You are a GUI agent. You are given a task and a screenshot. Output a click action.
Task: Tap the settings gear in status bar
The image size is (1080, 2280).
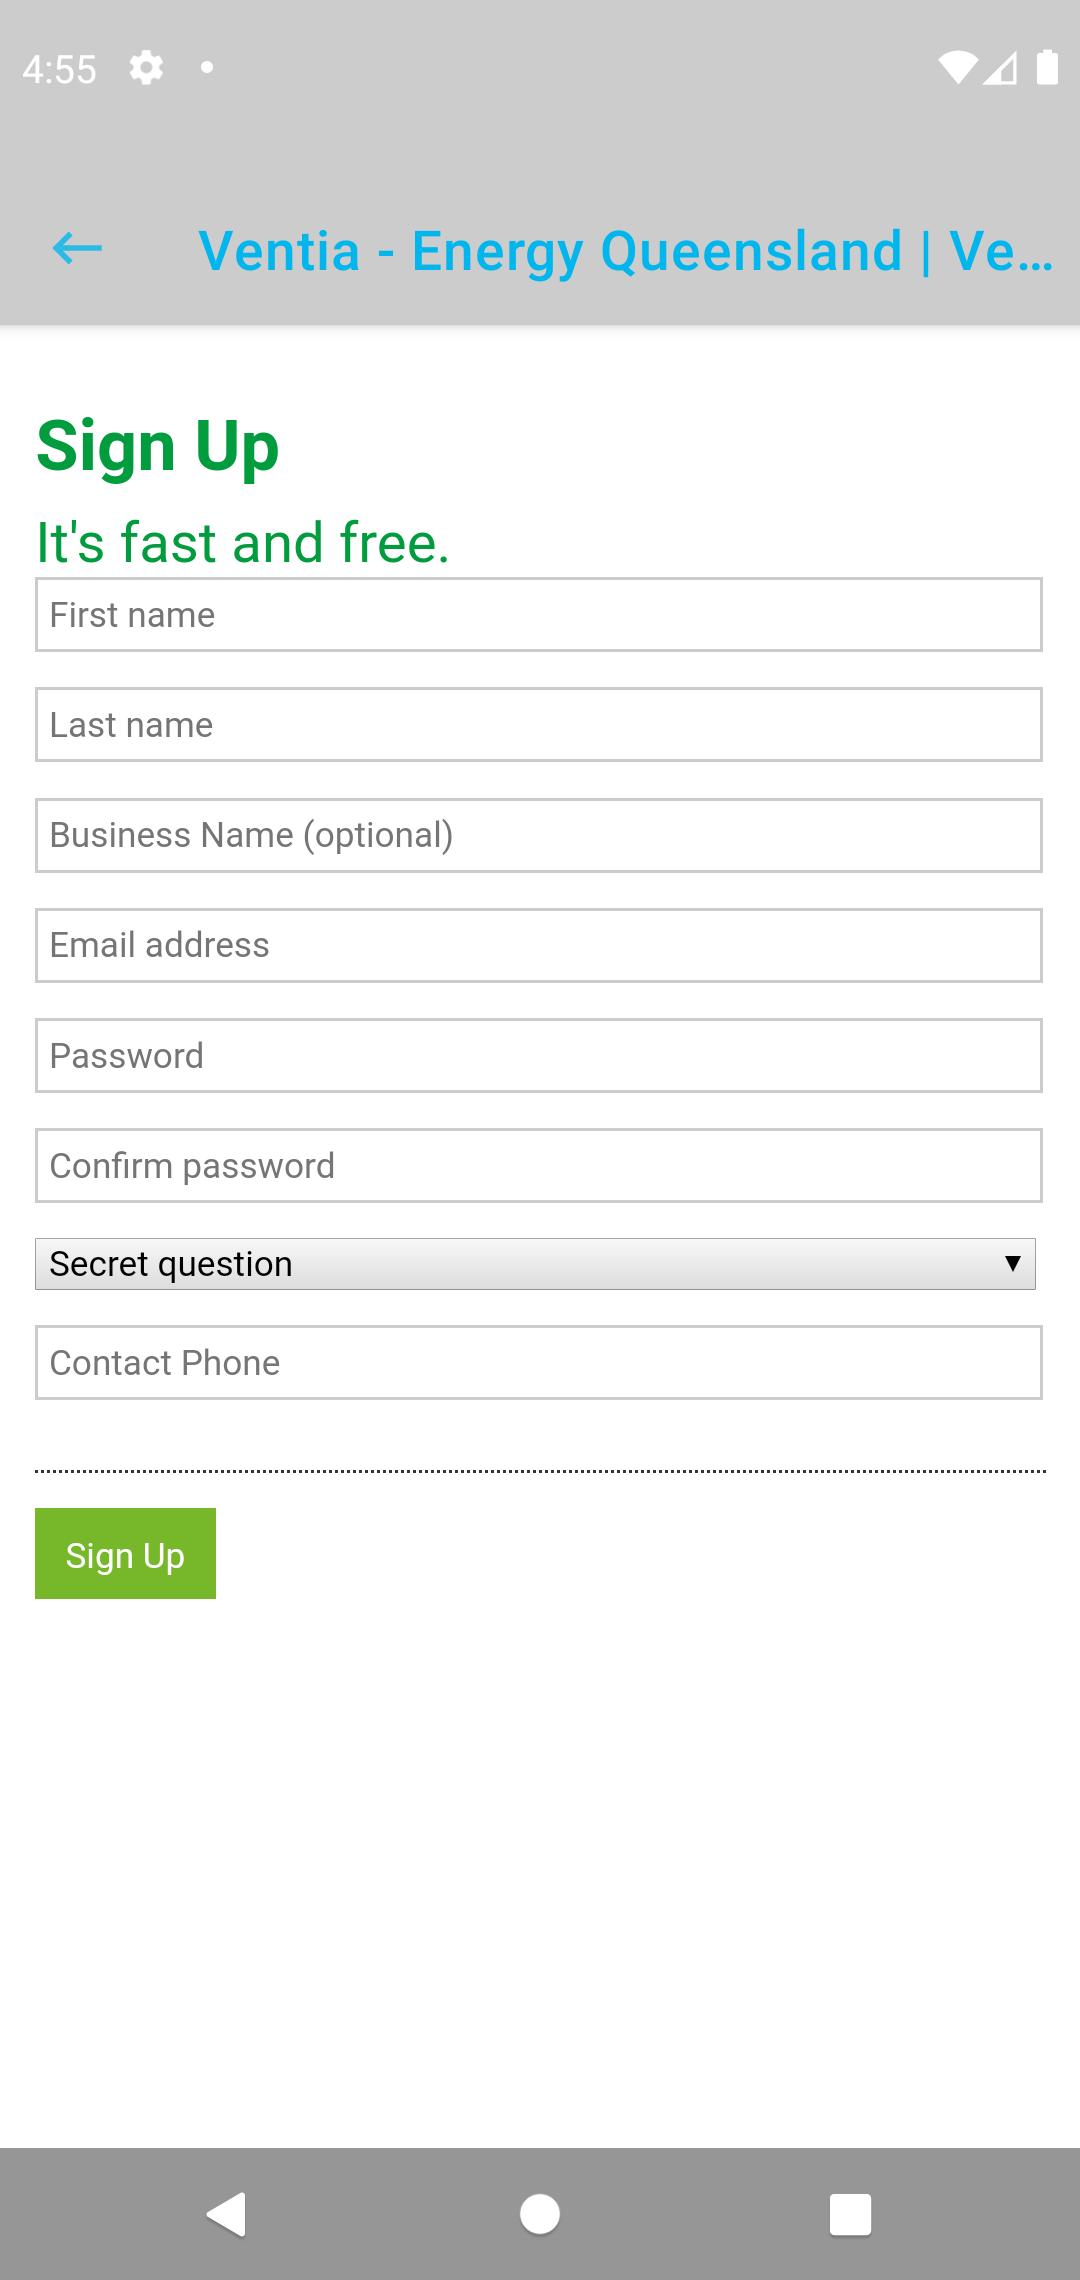click(146, 68)
